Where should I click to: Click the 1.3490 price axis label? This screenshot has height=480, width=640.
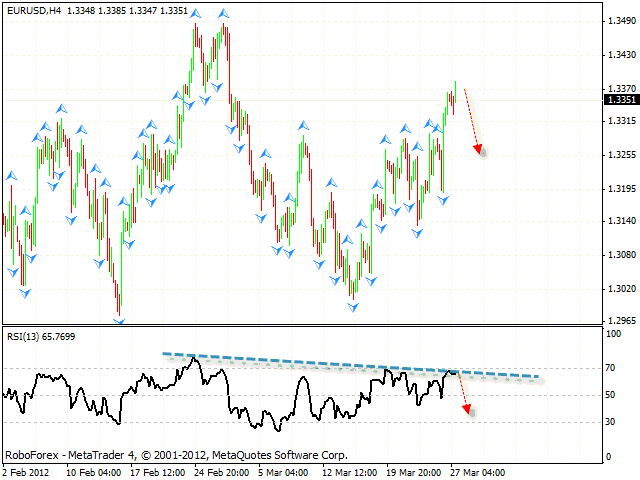click(x=622, y=21)
